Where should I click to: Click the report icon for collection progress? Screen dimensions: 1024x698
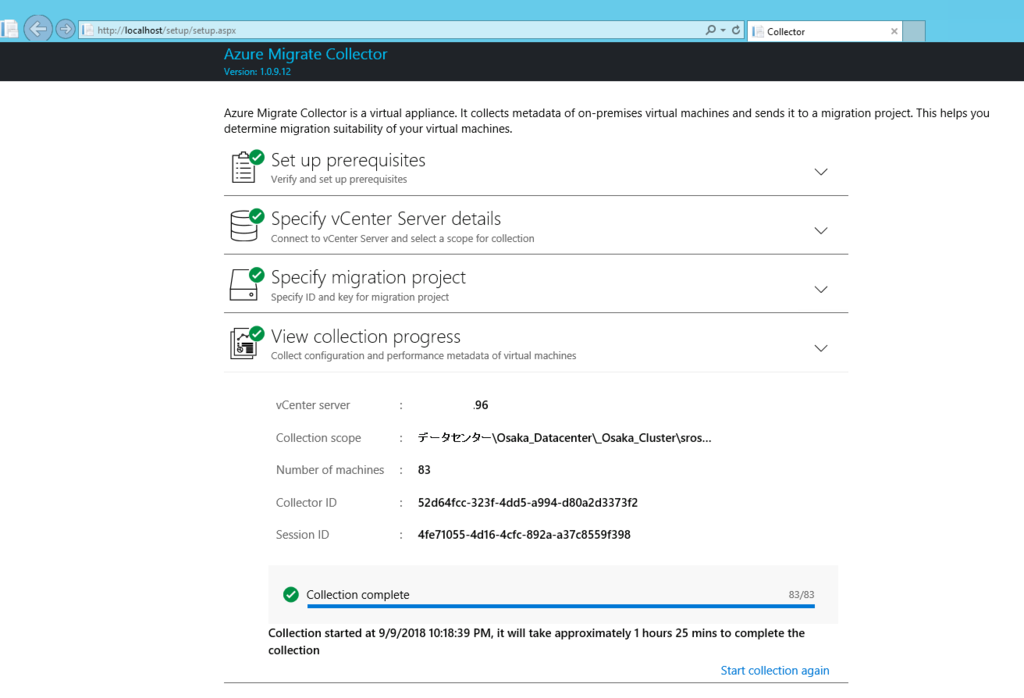pyautogui.click(x=244, y=343)
